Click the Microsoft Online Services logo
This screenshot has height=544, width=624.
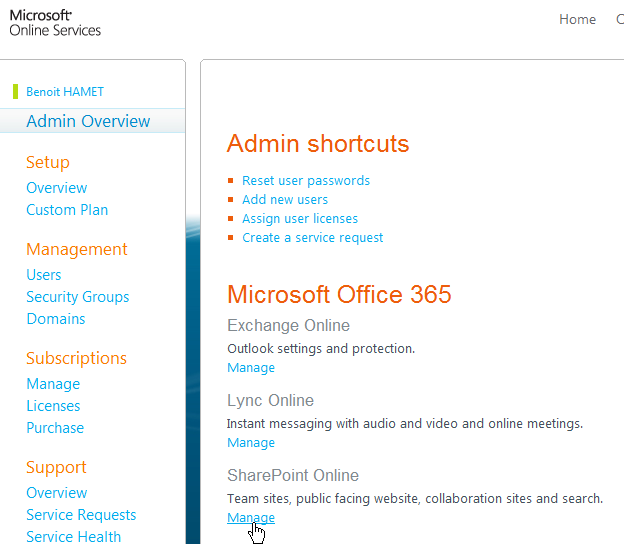point(55,22)
